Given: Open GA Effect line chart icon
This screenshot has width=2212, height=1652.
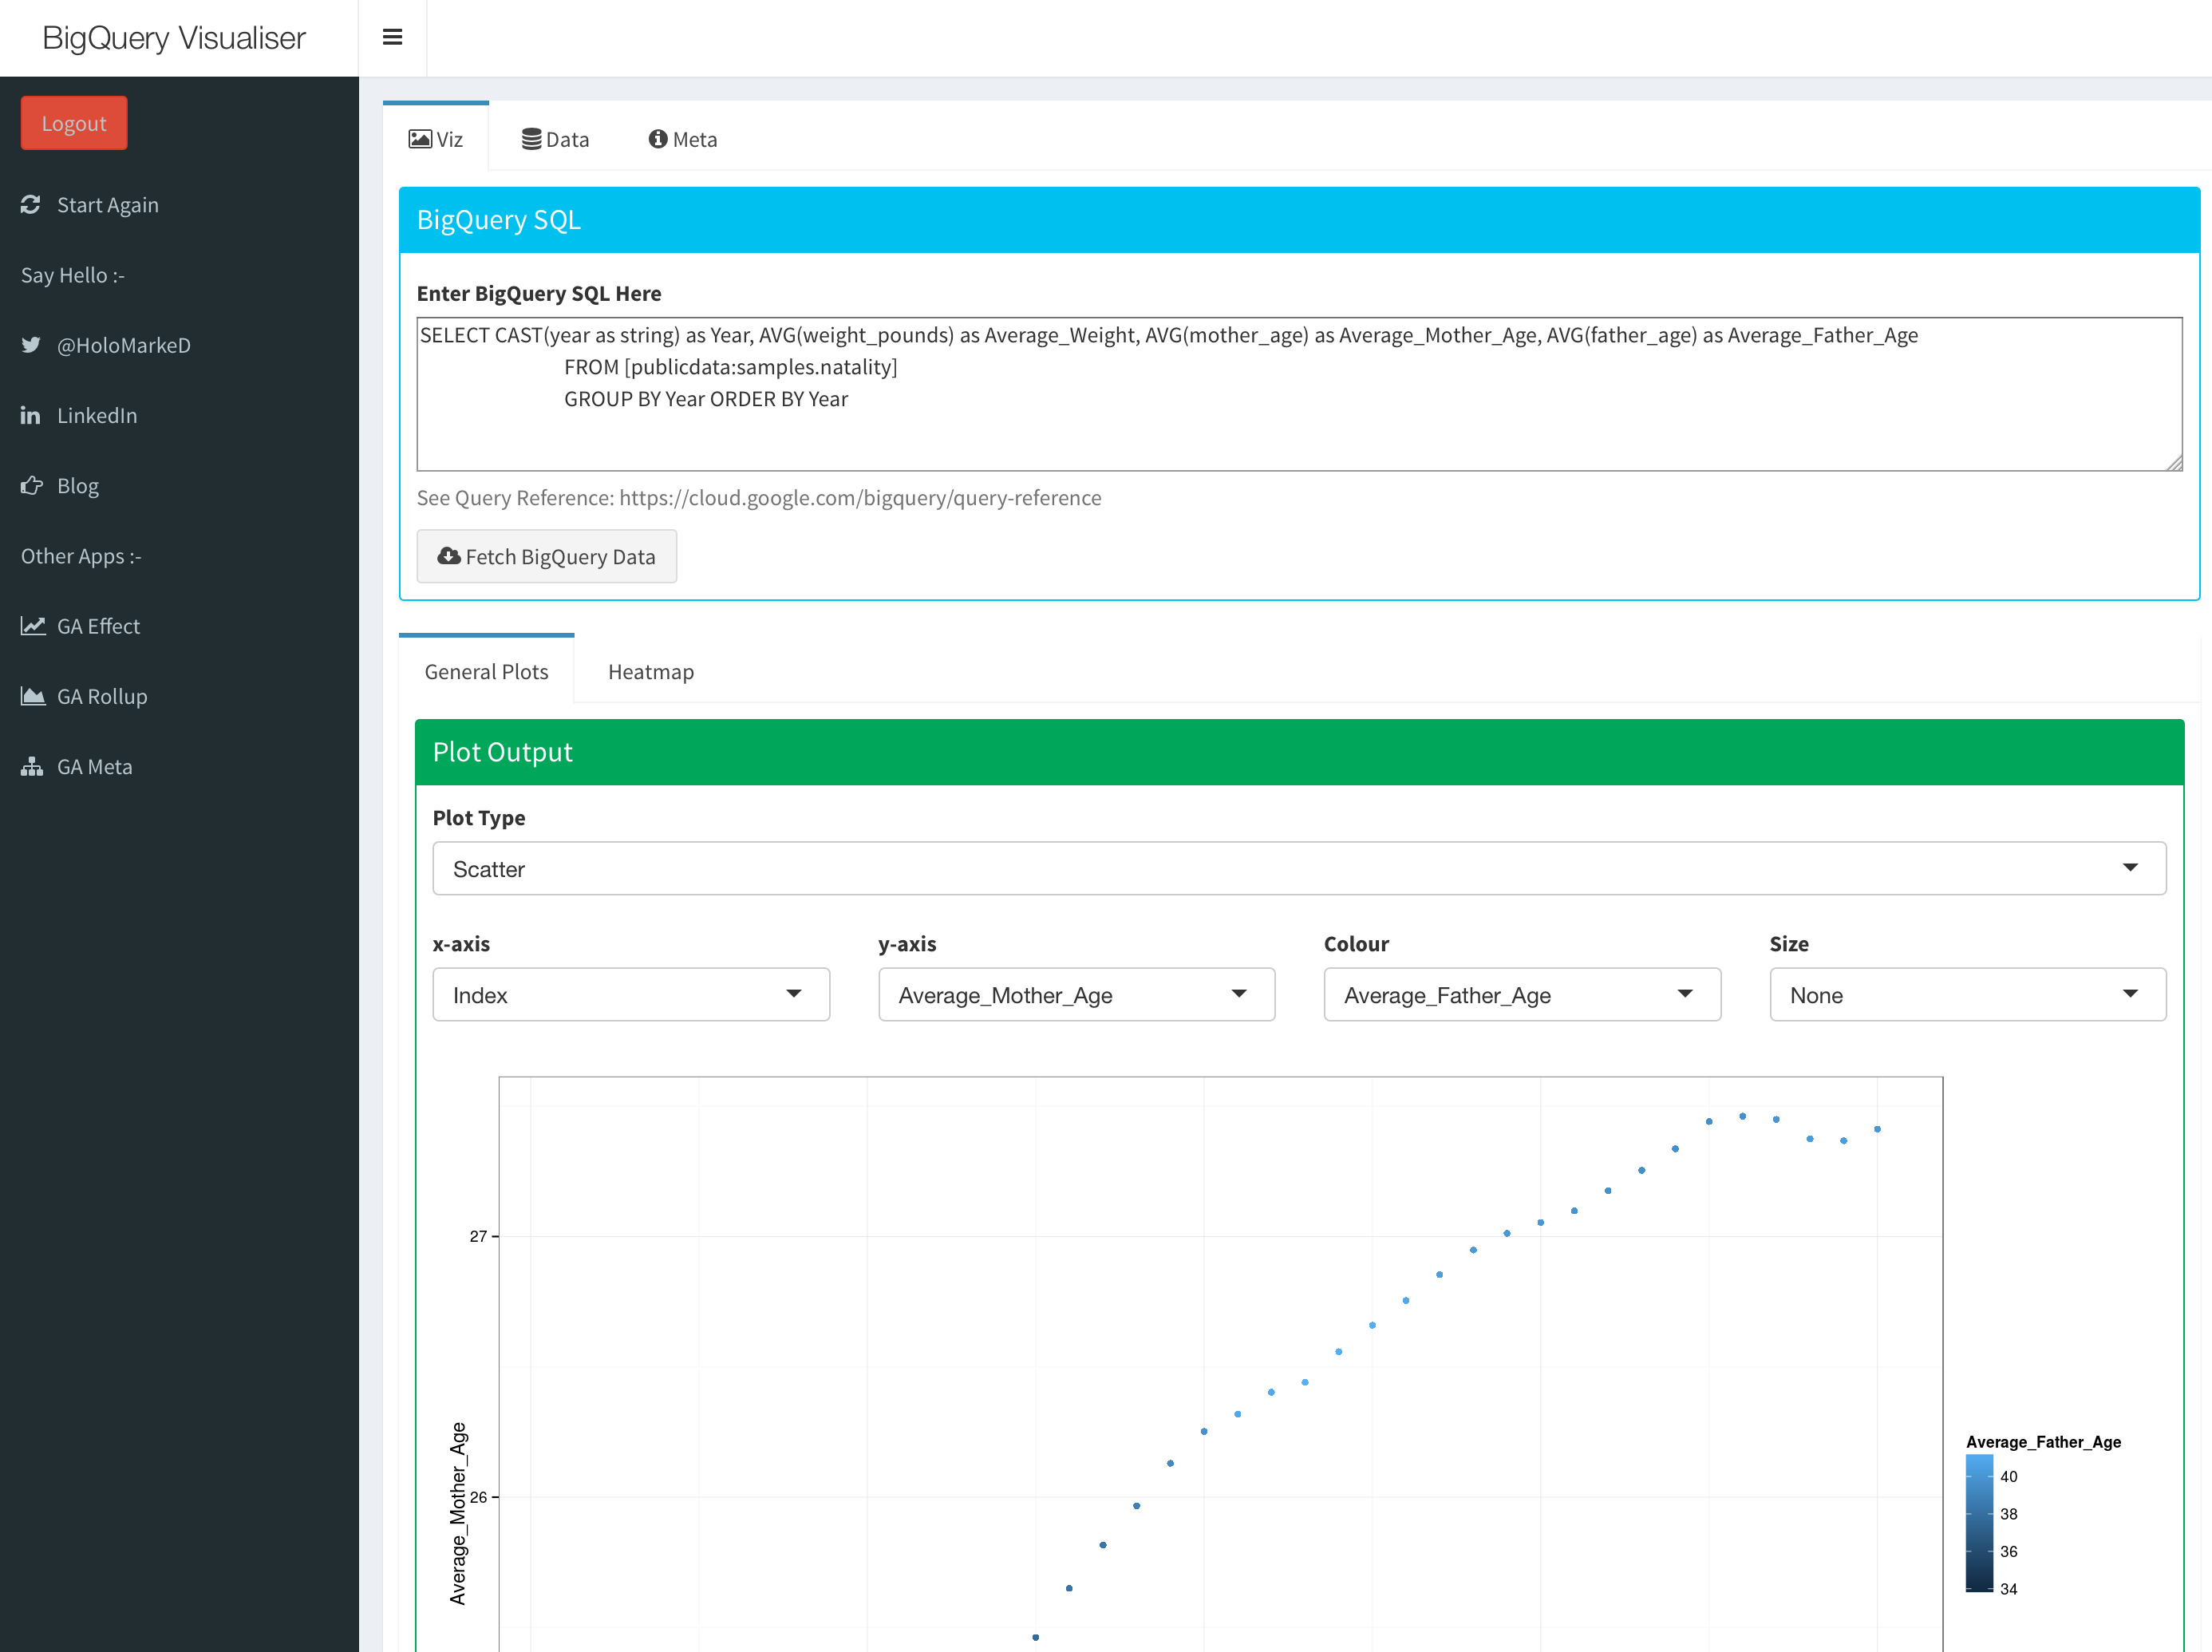Looking at the screenshot, I should (x=33, y=626).
